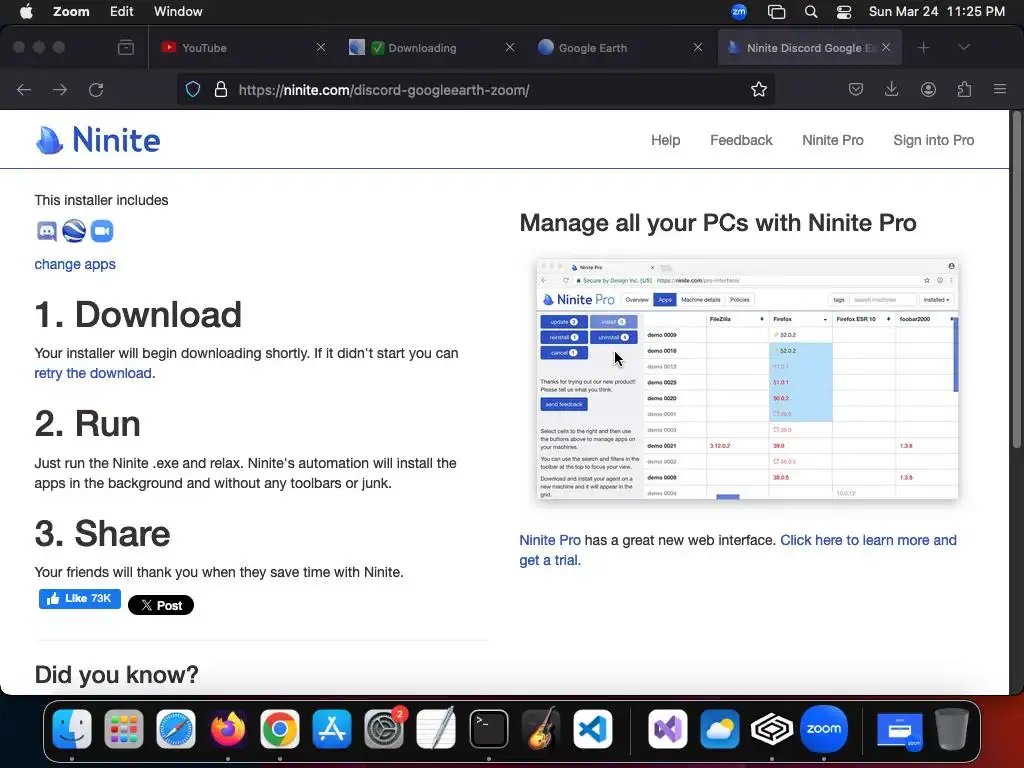This screenshot has width=1024, height=768.
Task: Open the Zoom menu in menu bar
Action: [x=71, y=12]
